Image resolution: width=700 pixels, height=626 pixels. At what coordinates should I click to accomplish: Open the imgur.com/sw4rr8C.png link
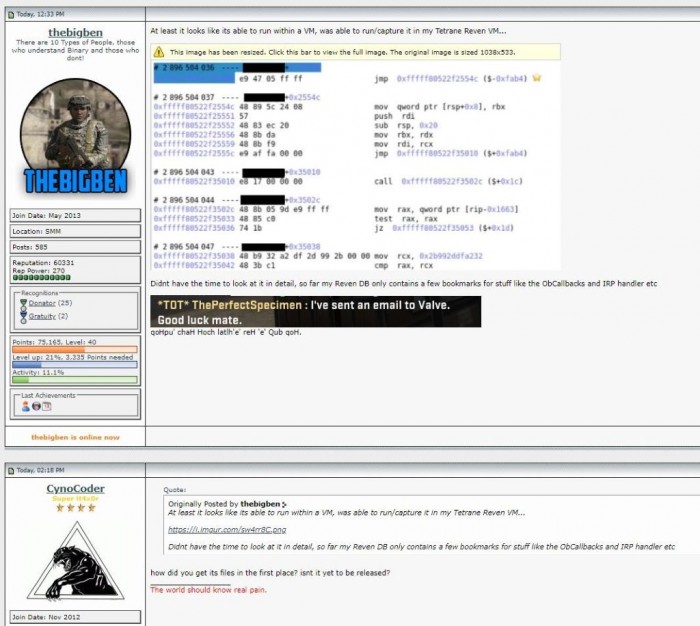pos(227,530)
